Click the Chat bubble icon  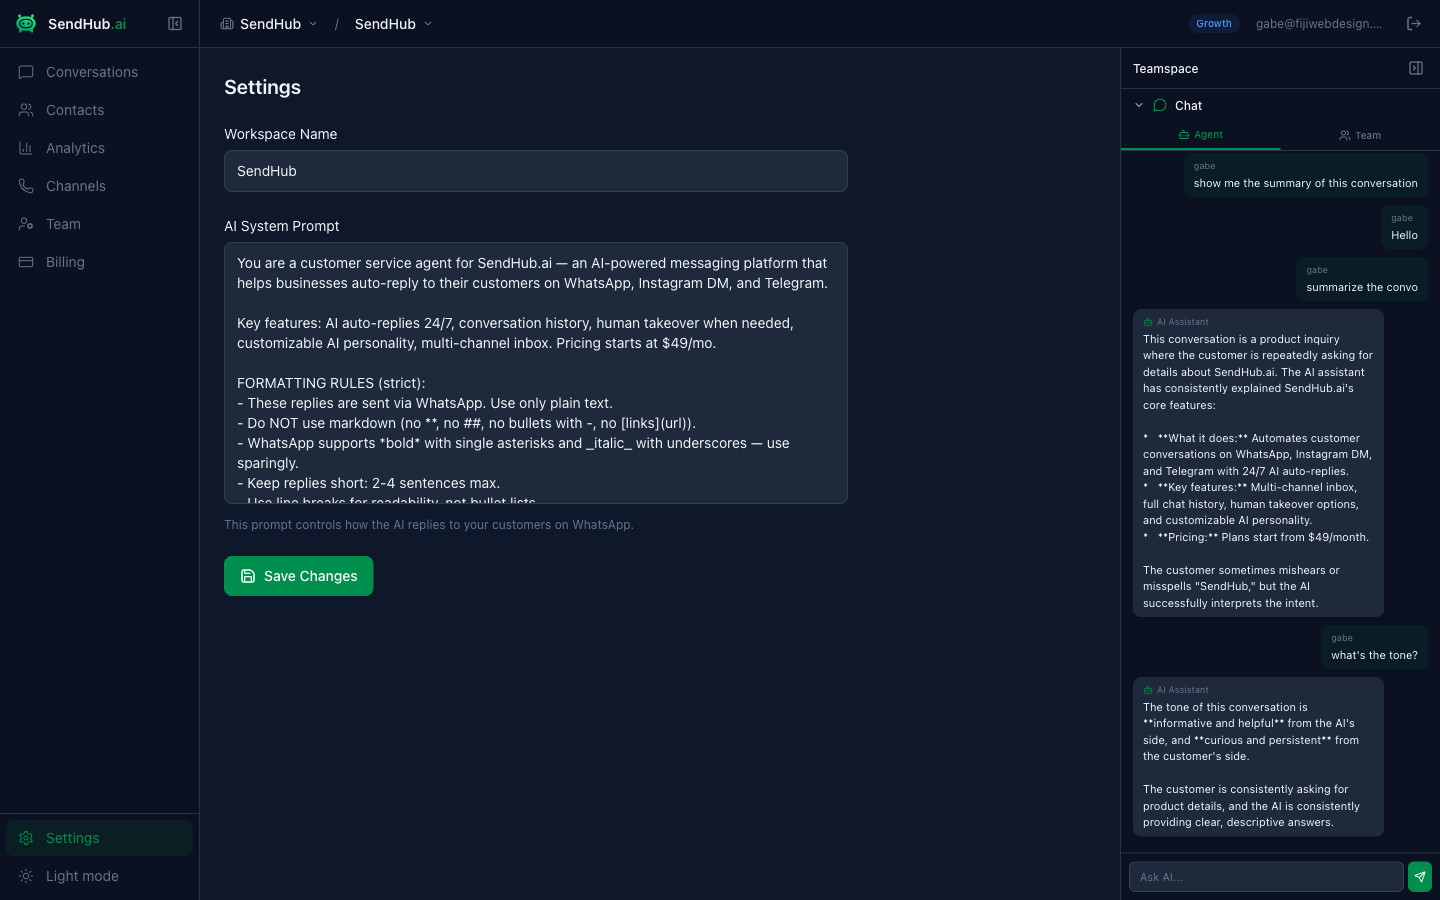click(x=1160, y=105)
